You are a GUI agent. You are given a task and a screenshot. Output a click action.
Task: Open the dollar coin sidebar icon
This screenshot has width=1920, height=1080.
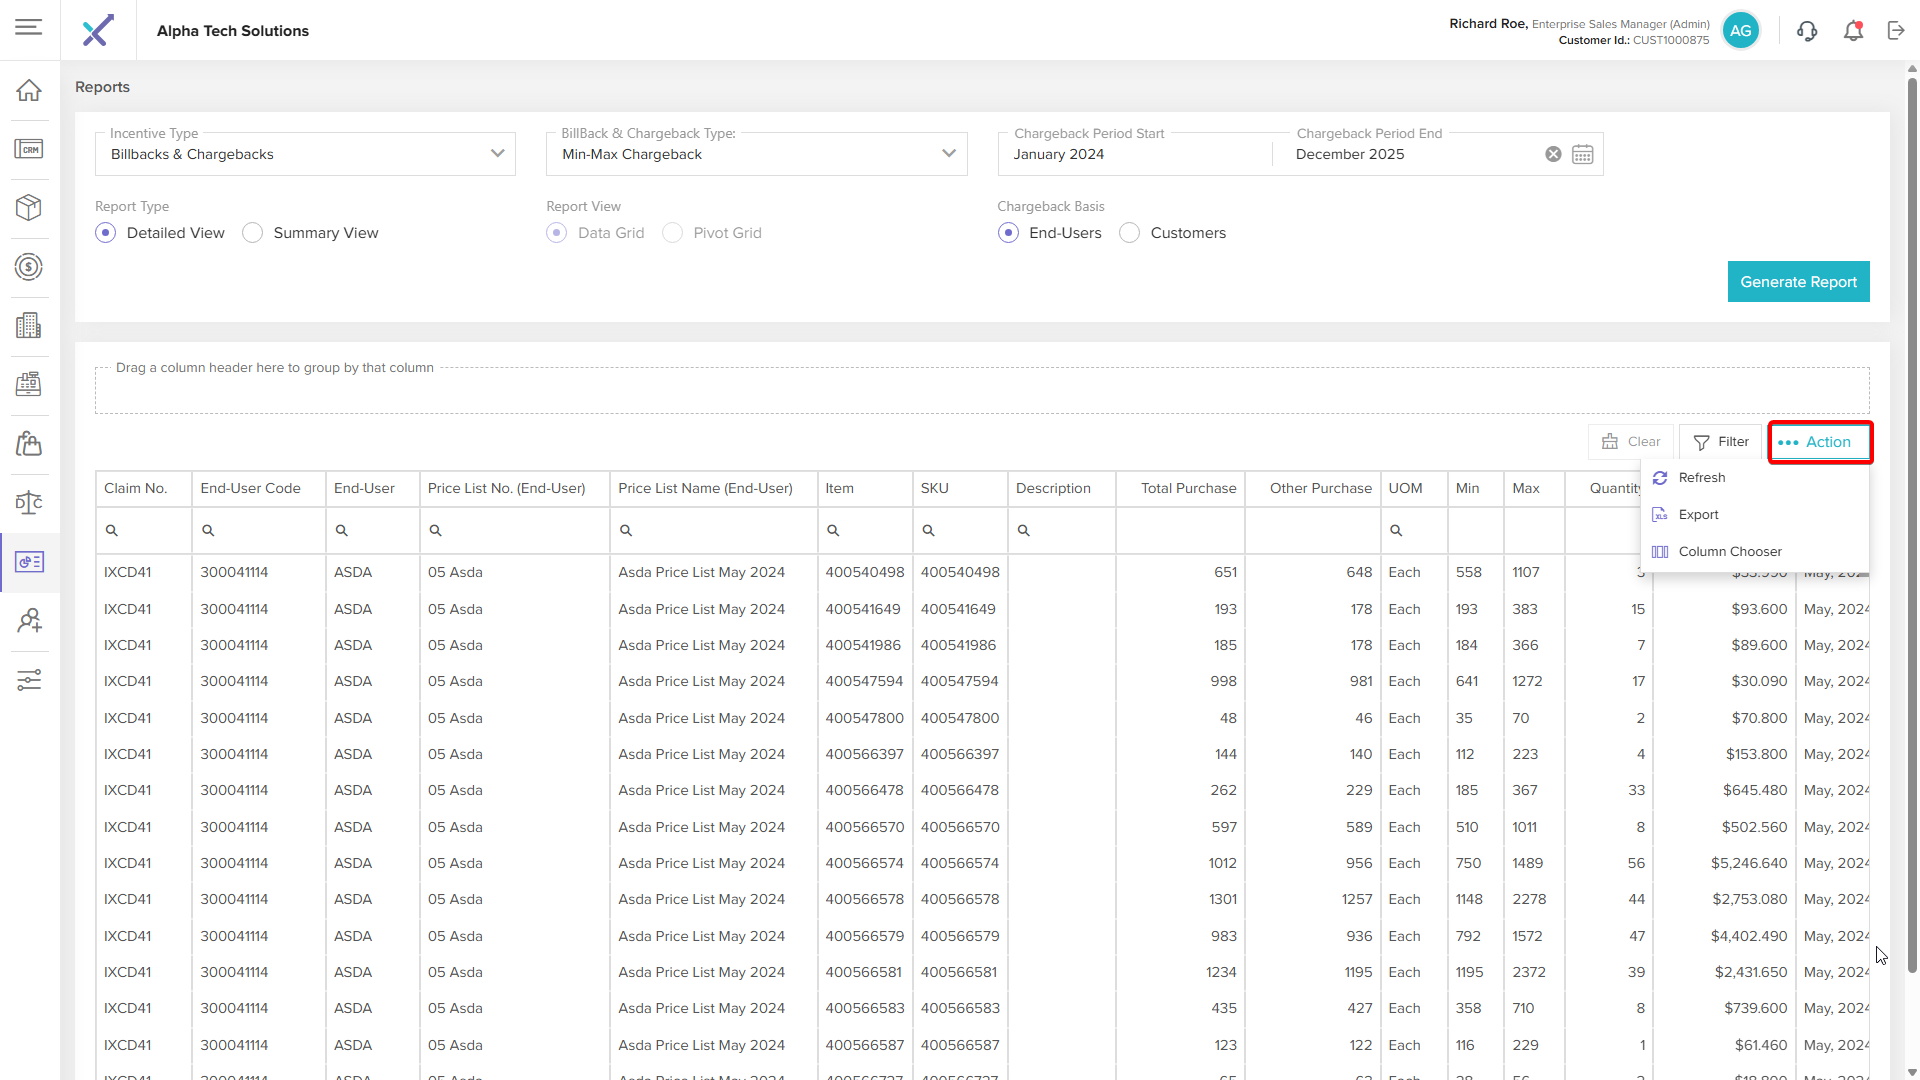tap(29, 267)
